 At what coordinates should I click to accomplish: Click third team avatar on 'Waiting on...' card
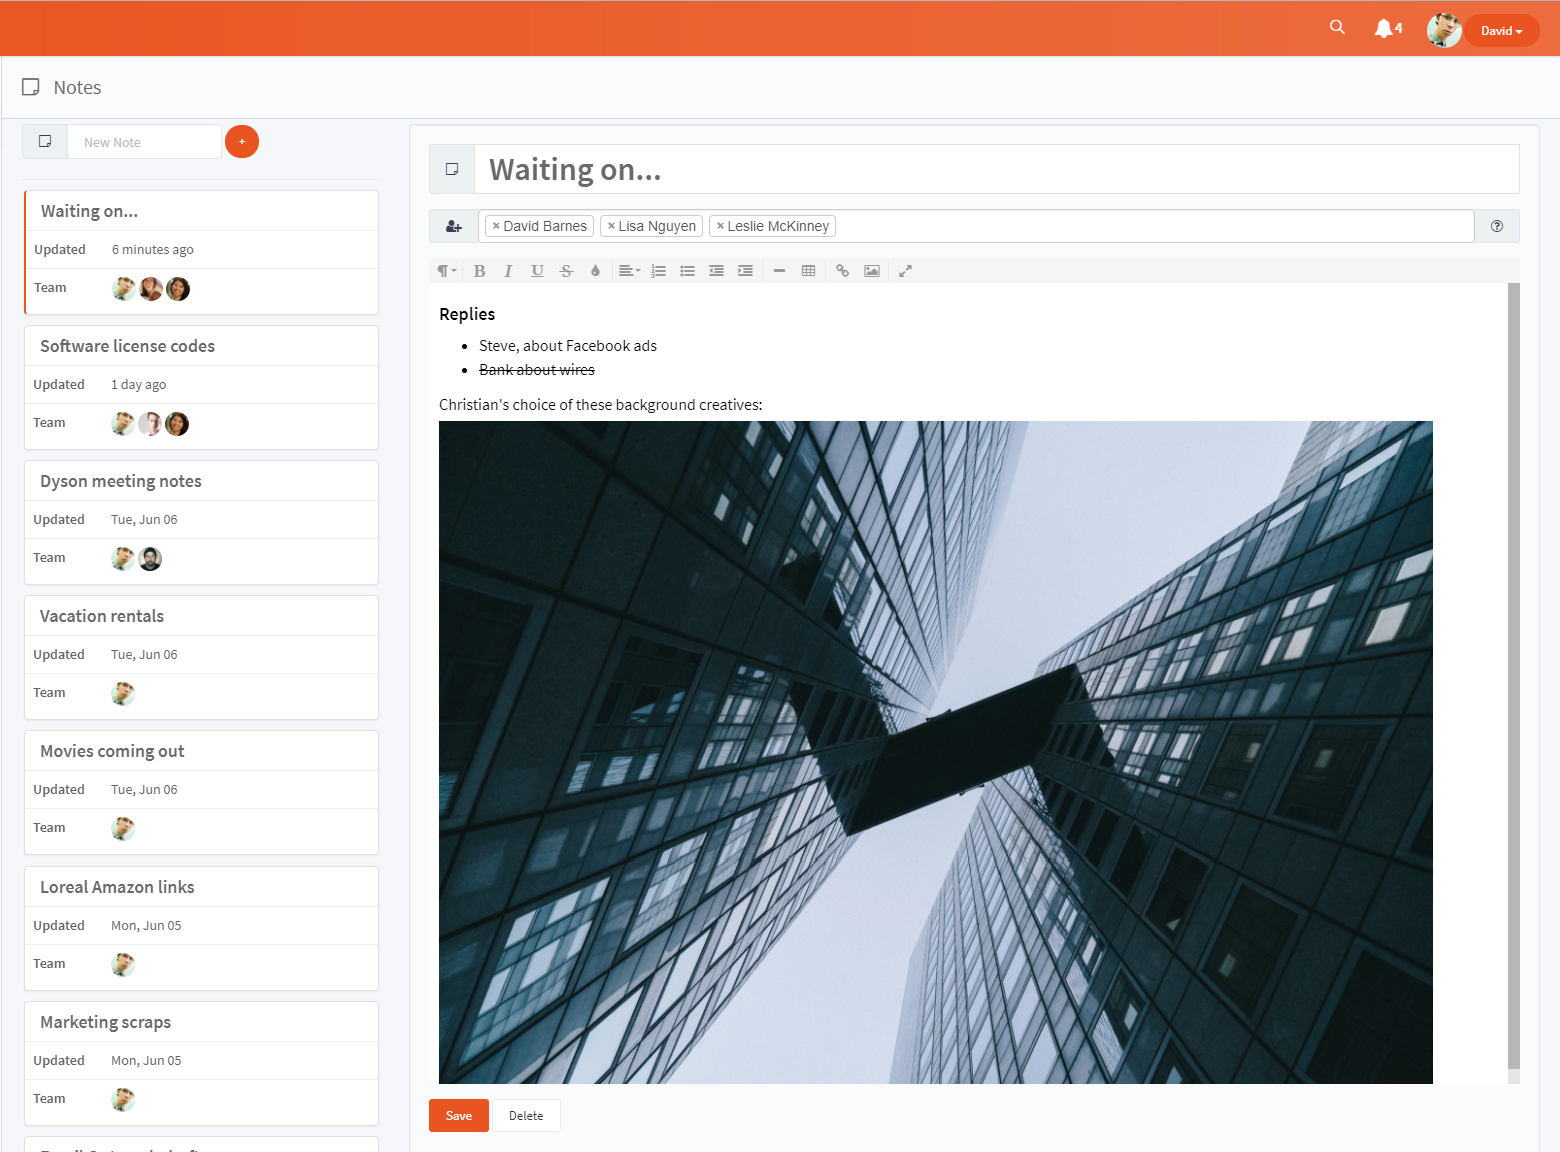pyautogui.click(x=178, y=289)
